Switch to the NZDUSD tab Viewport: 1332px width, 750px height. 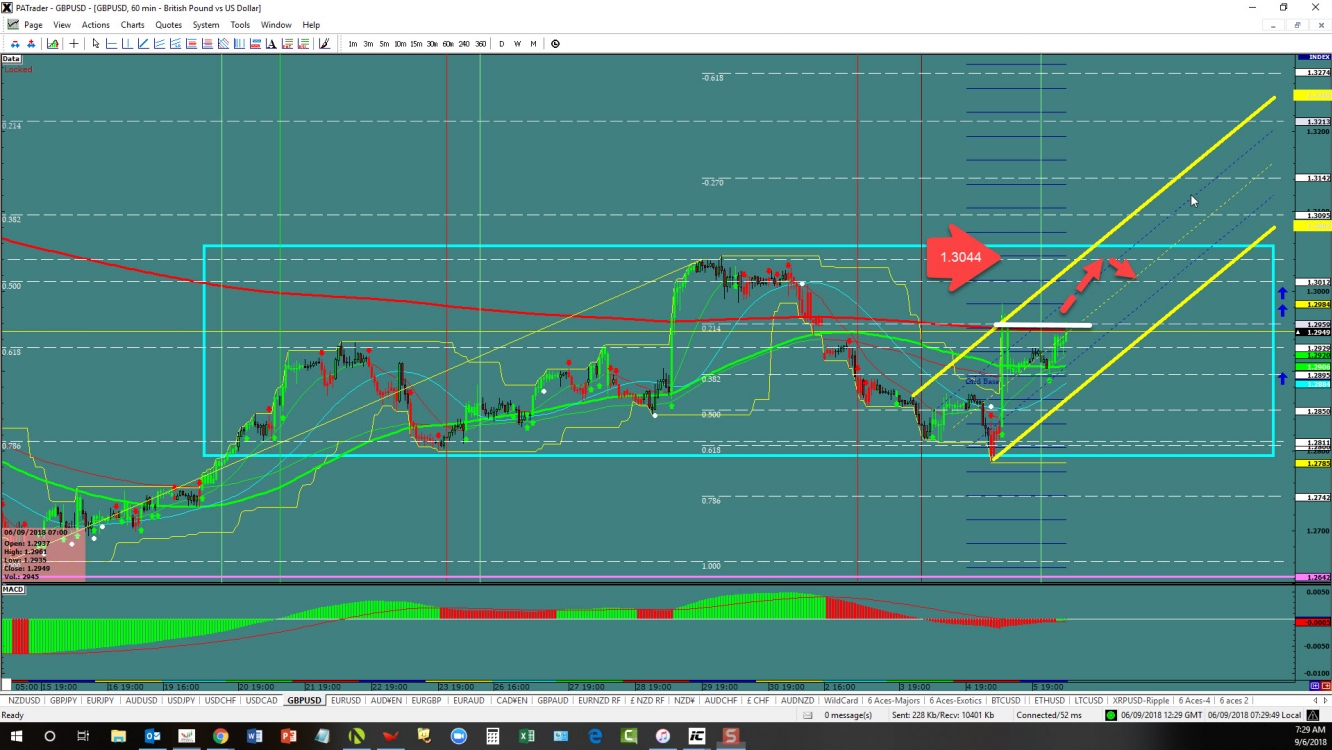click(23, 701)
